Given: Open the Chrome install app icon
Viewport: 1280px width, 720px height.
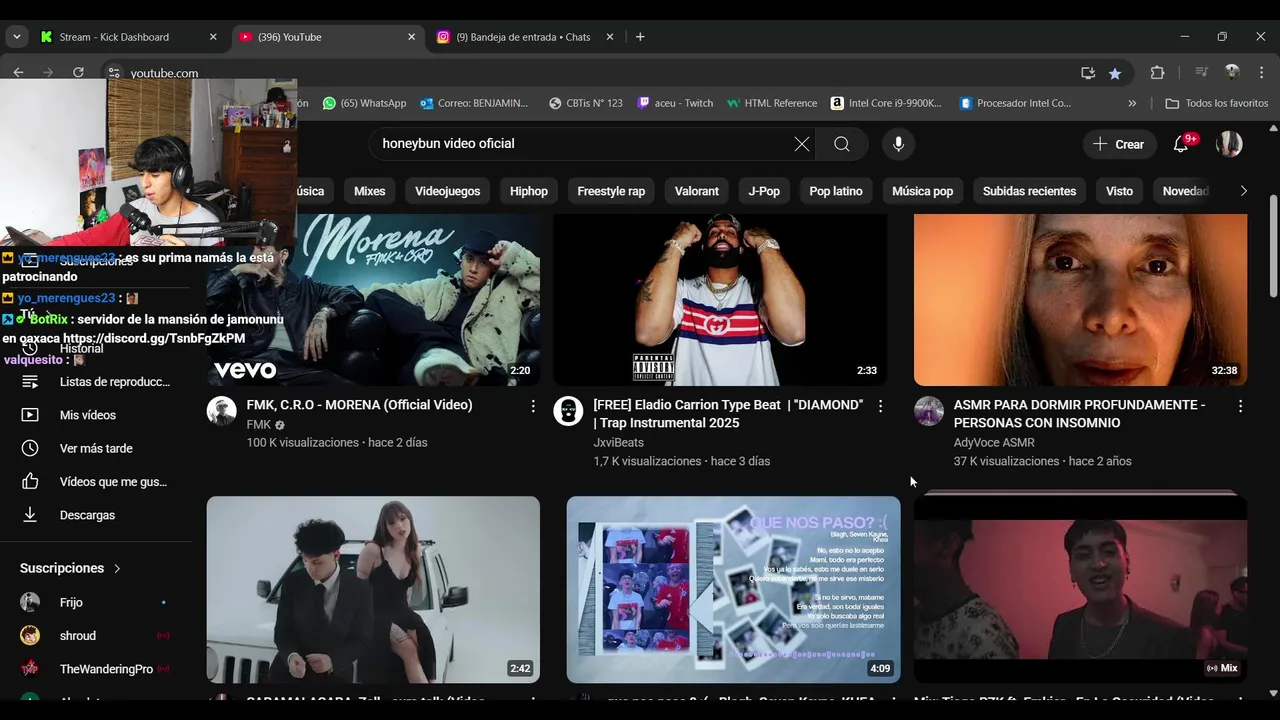Looking at the screenshot, I should (x=1088, y=73).
